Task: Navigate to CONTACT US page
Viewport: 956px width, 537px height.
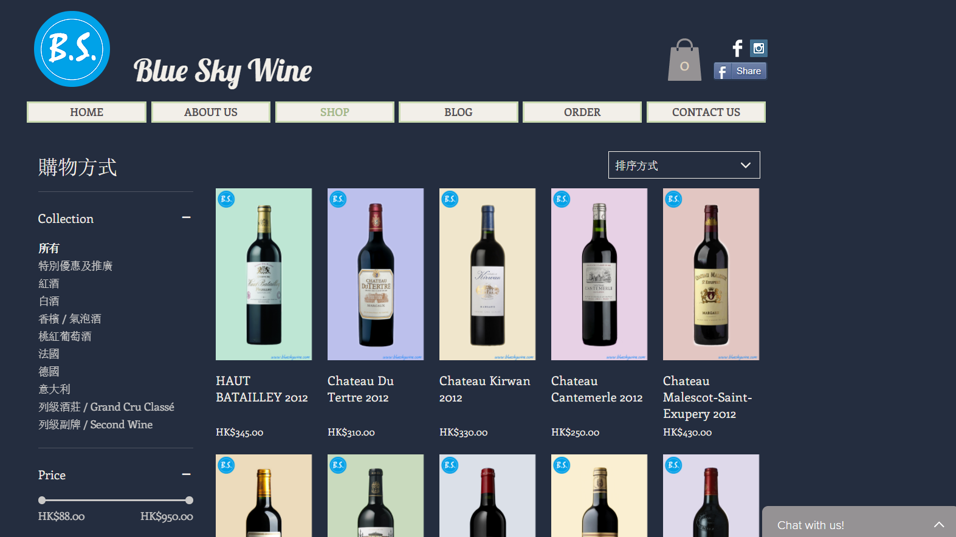Action: [x=706, y=112]
